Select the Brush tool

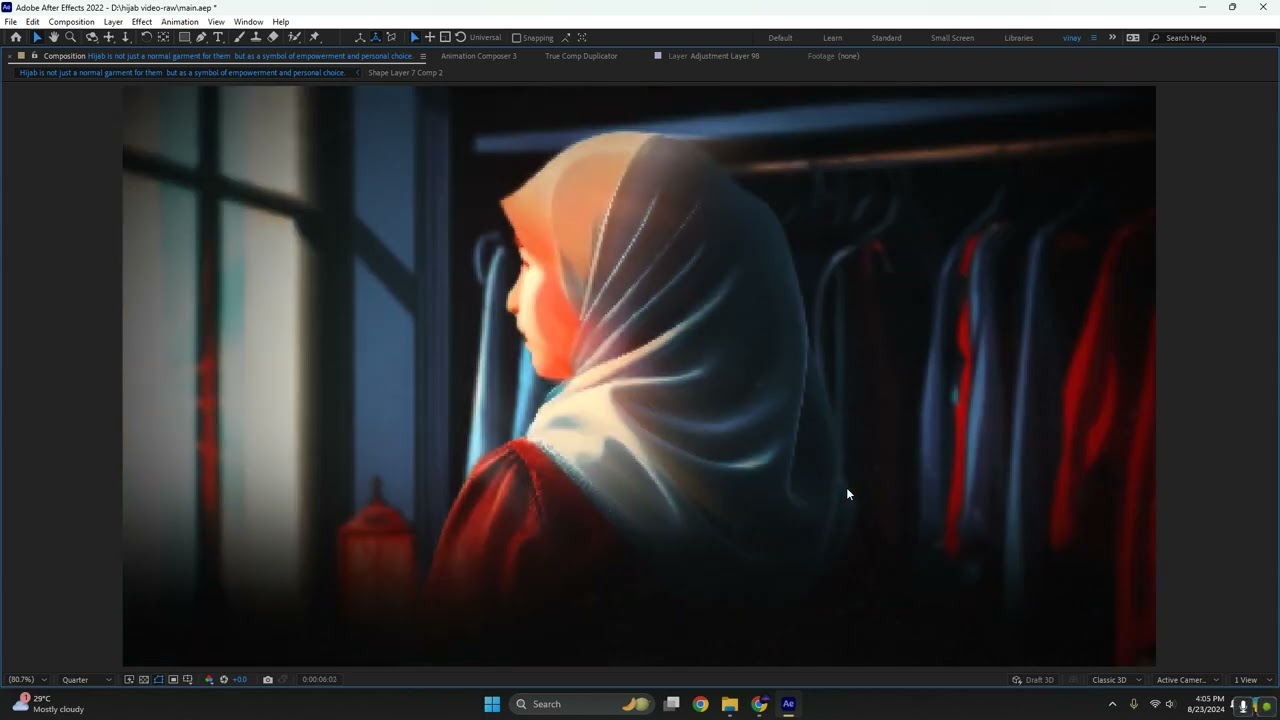coord(240,38)
